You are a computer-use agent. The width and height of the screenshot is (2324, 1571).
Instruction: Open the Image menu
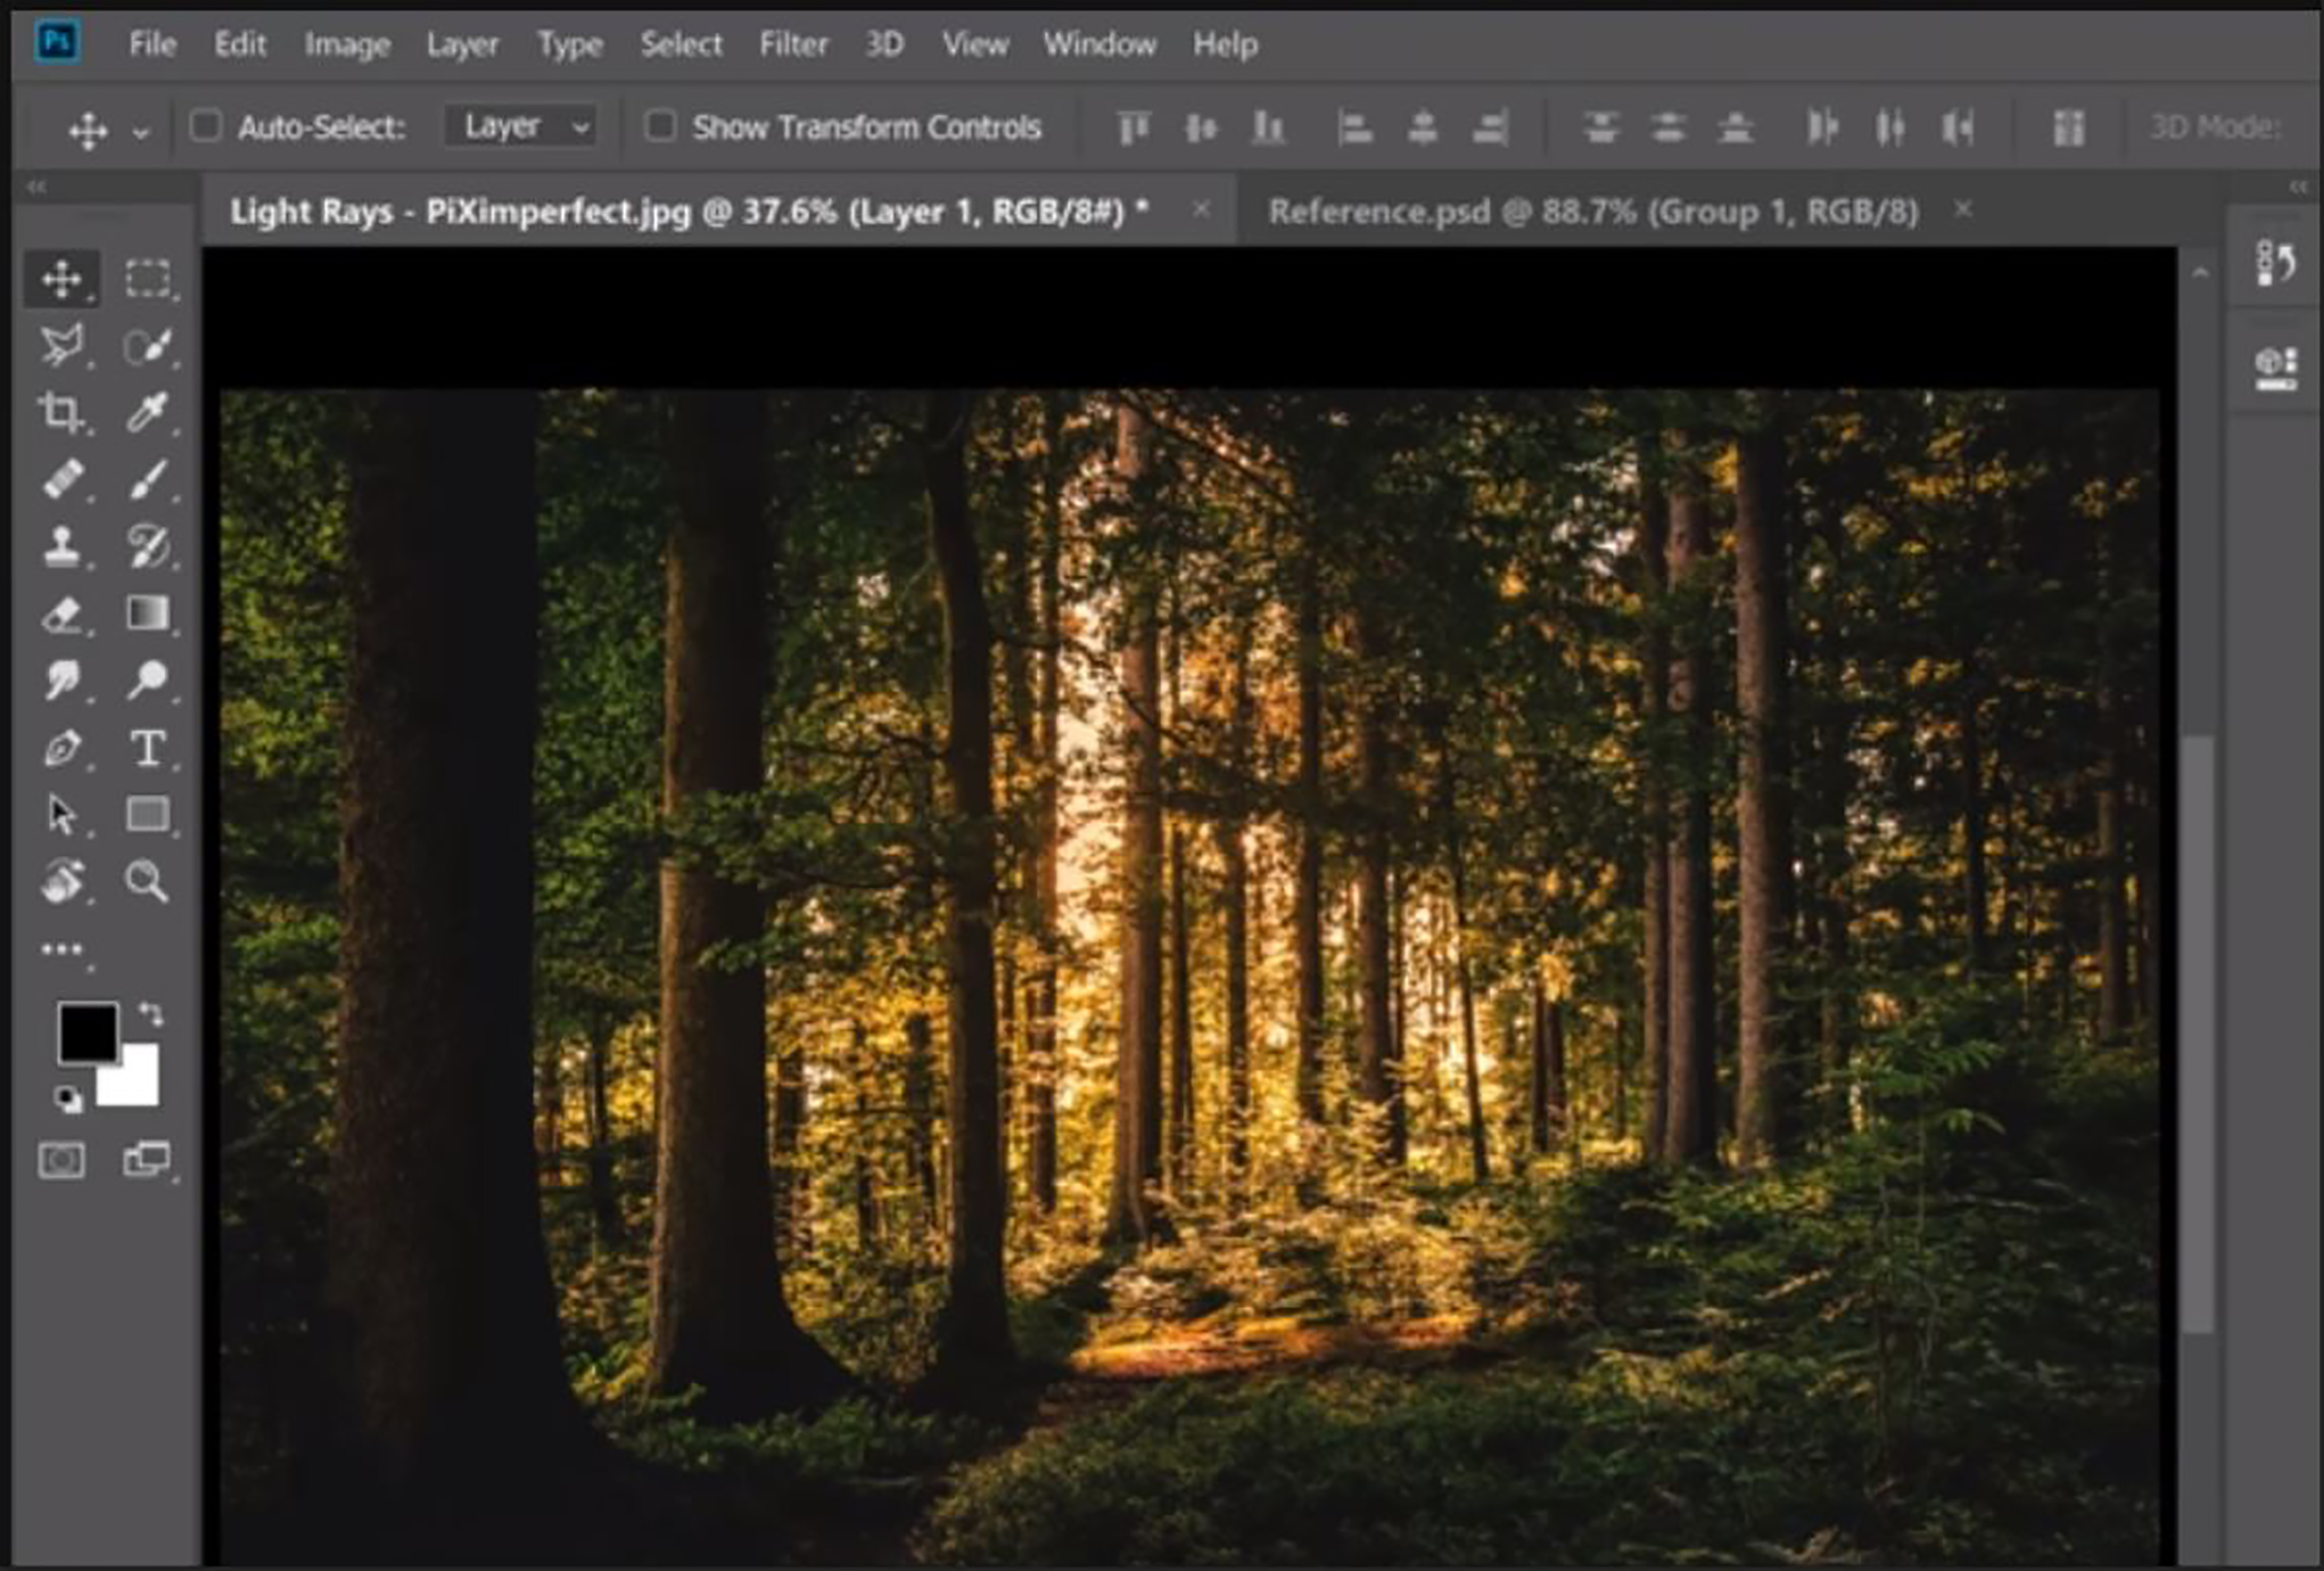pos(347,44)
